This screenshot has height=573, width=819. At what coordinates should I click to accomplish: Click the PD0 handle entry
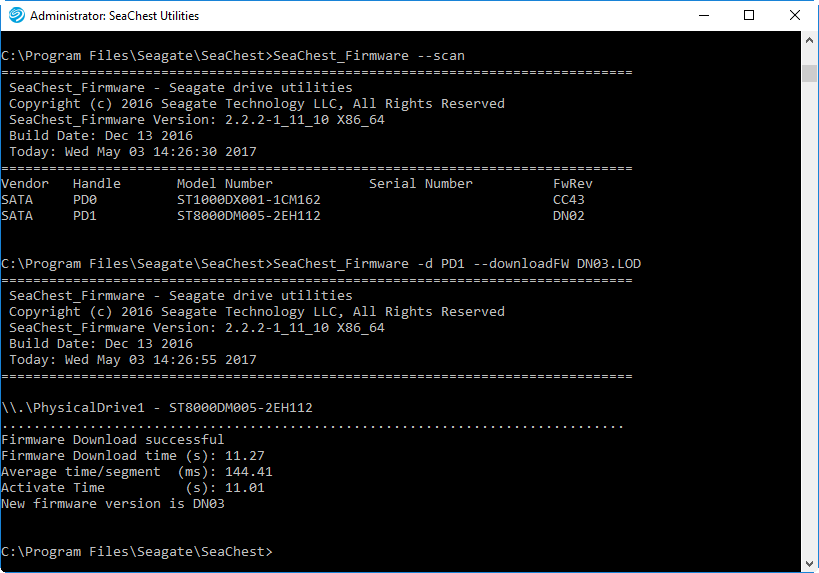(x=85, y=200)
